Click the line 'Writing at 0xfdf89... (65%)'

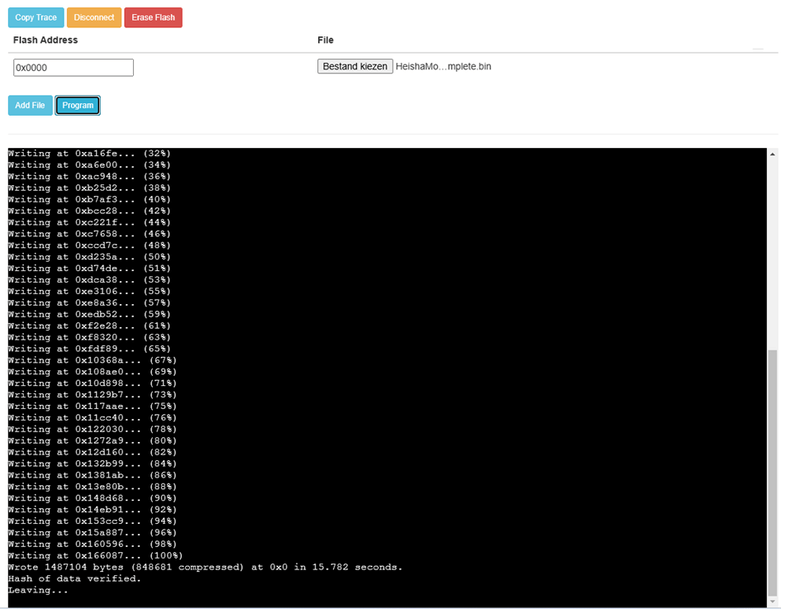[89, 349]
